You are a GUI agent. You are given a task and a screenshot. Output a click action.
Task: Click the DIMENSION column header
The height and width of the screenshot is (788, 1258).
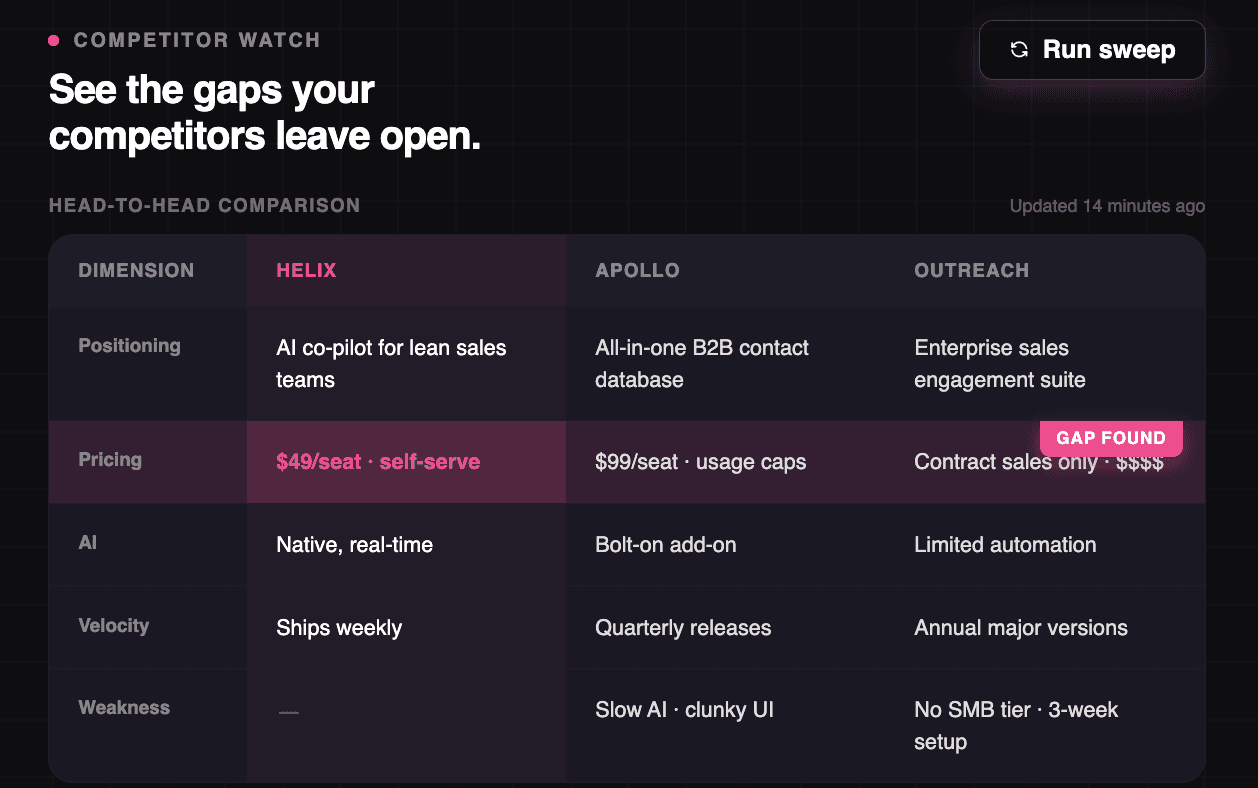pos(136,271)
